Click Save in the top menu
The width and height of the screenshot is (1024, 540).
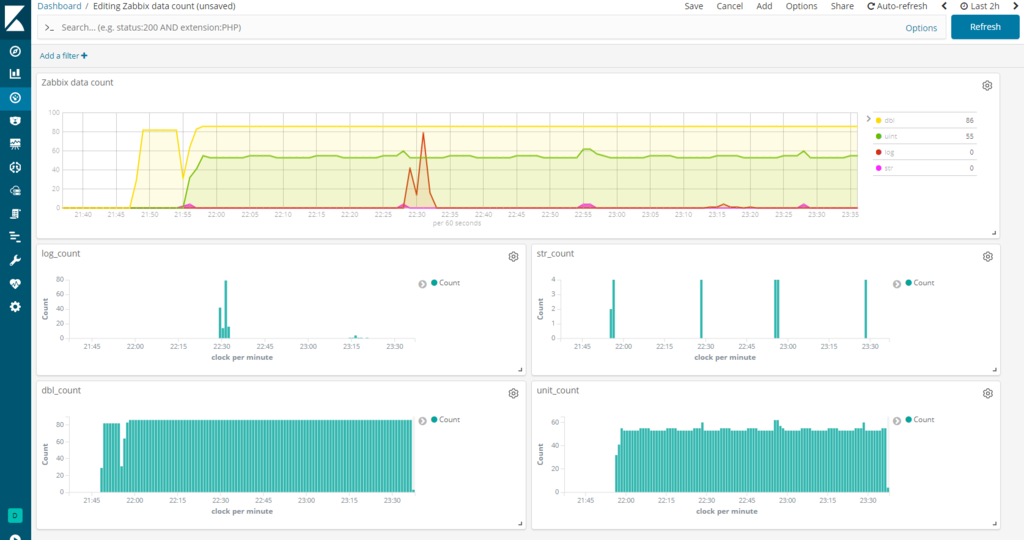(694, 6)
